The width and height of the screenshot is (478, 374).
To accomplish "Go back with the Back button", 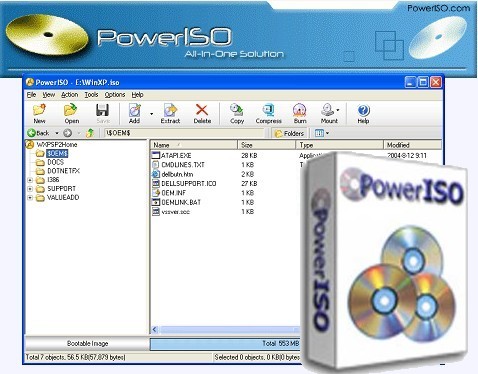I will [38, 133].
